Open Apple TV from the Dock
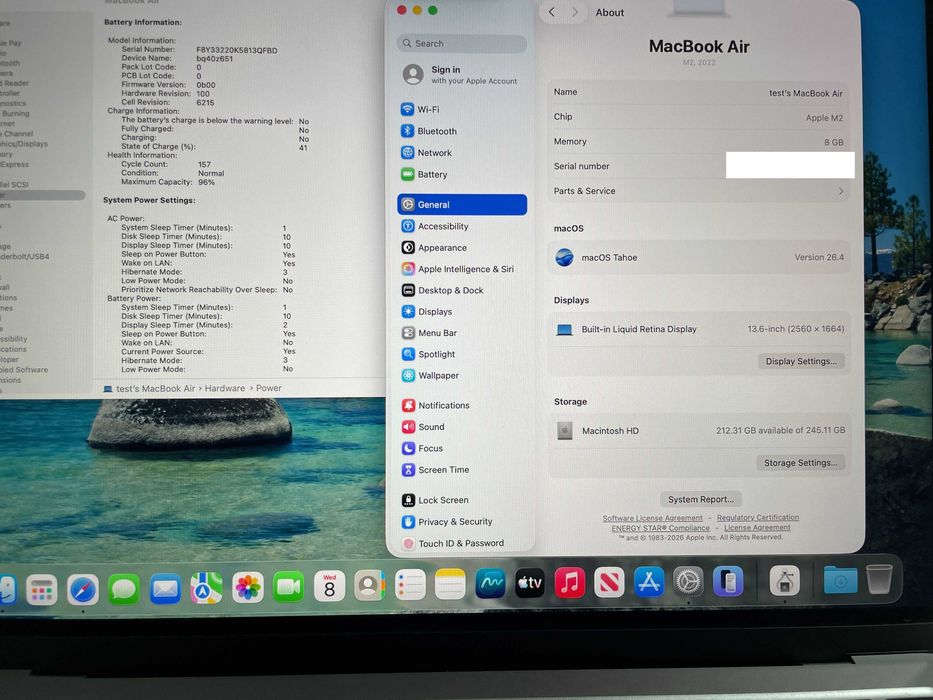Image resolution: width=933 pixels, height=700 pixels. (530, 583)
